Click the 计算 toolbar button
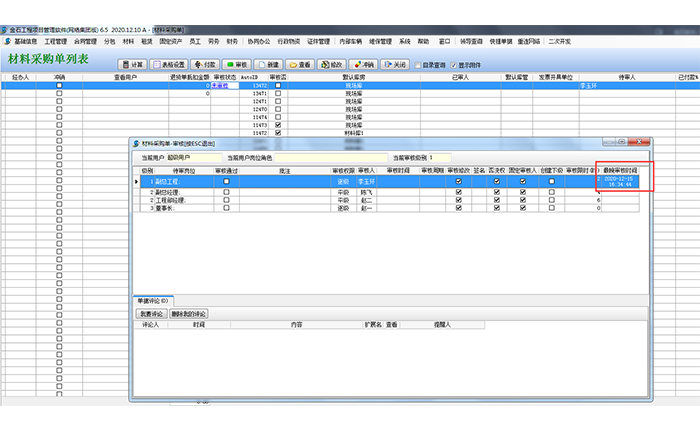 133,64
